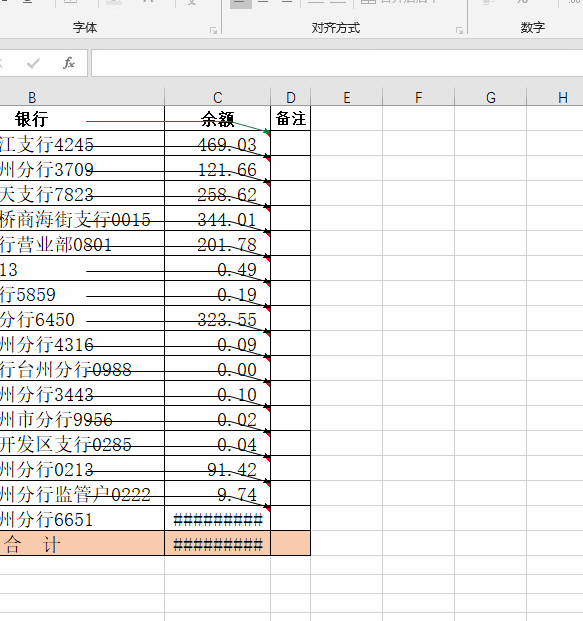583x621 pixels.
Task: Select column C header
Action: (x=217, y=97)
